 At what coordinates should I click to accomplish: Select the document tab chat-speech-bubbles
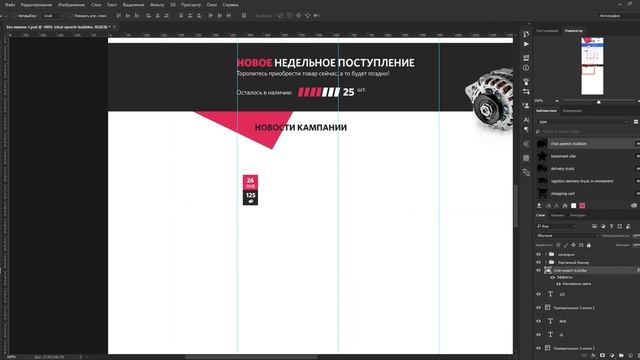(58, 27)
